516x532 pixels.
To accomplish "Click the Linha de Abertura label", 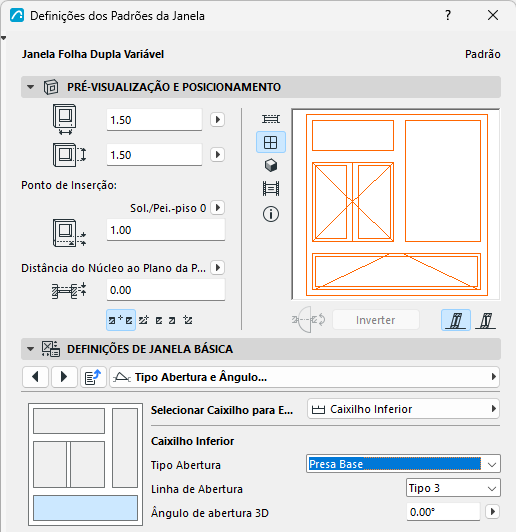I will (x=197, y=489).
